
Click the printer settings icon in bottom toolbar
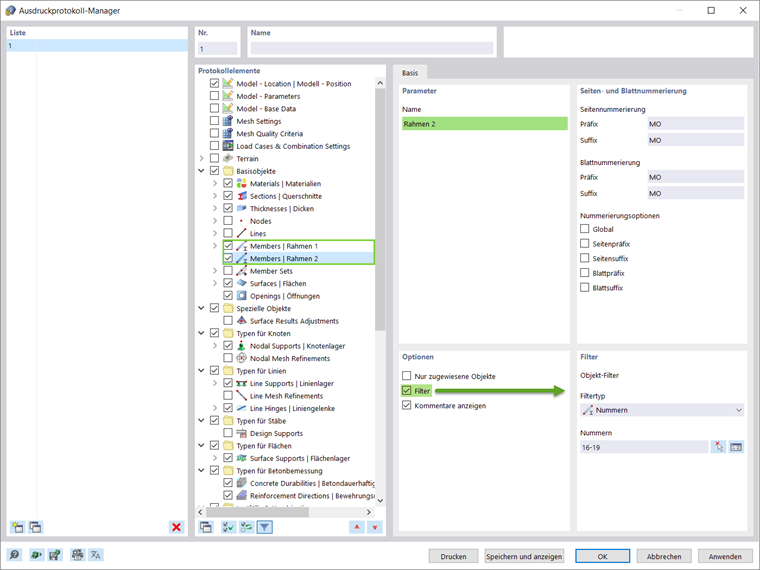[78, 554]
